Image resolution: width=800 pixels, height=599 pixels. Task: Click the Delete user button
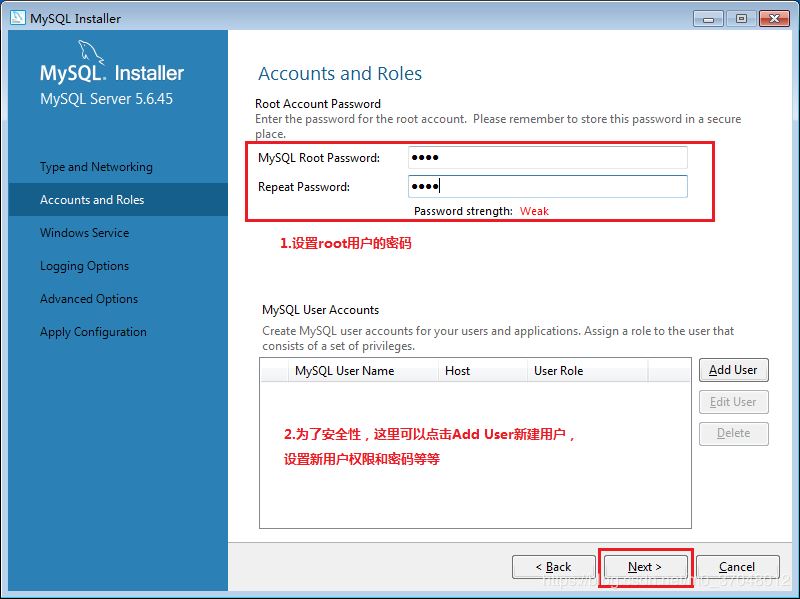733,433
